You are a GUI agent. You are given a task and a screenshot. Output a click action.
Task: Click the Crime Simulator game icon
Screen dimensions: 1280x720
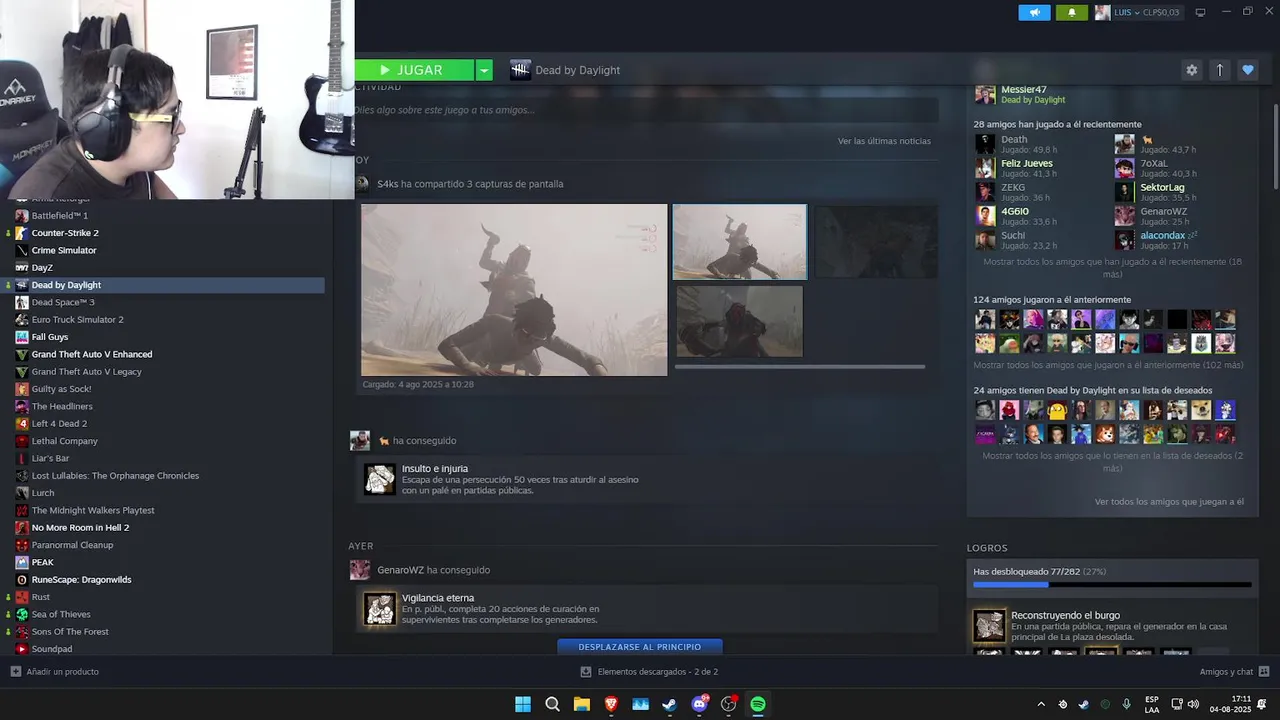coord(22,250)
